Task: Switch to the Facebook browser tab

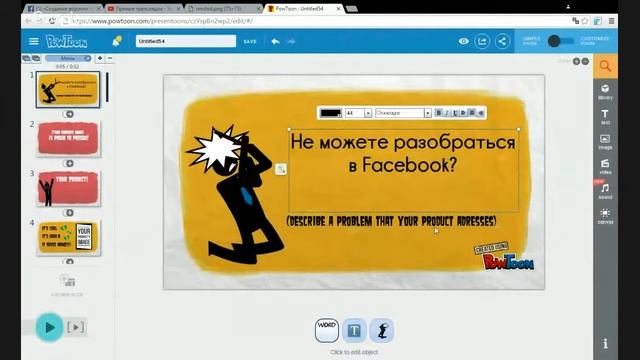Action: tap(63, 8)
